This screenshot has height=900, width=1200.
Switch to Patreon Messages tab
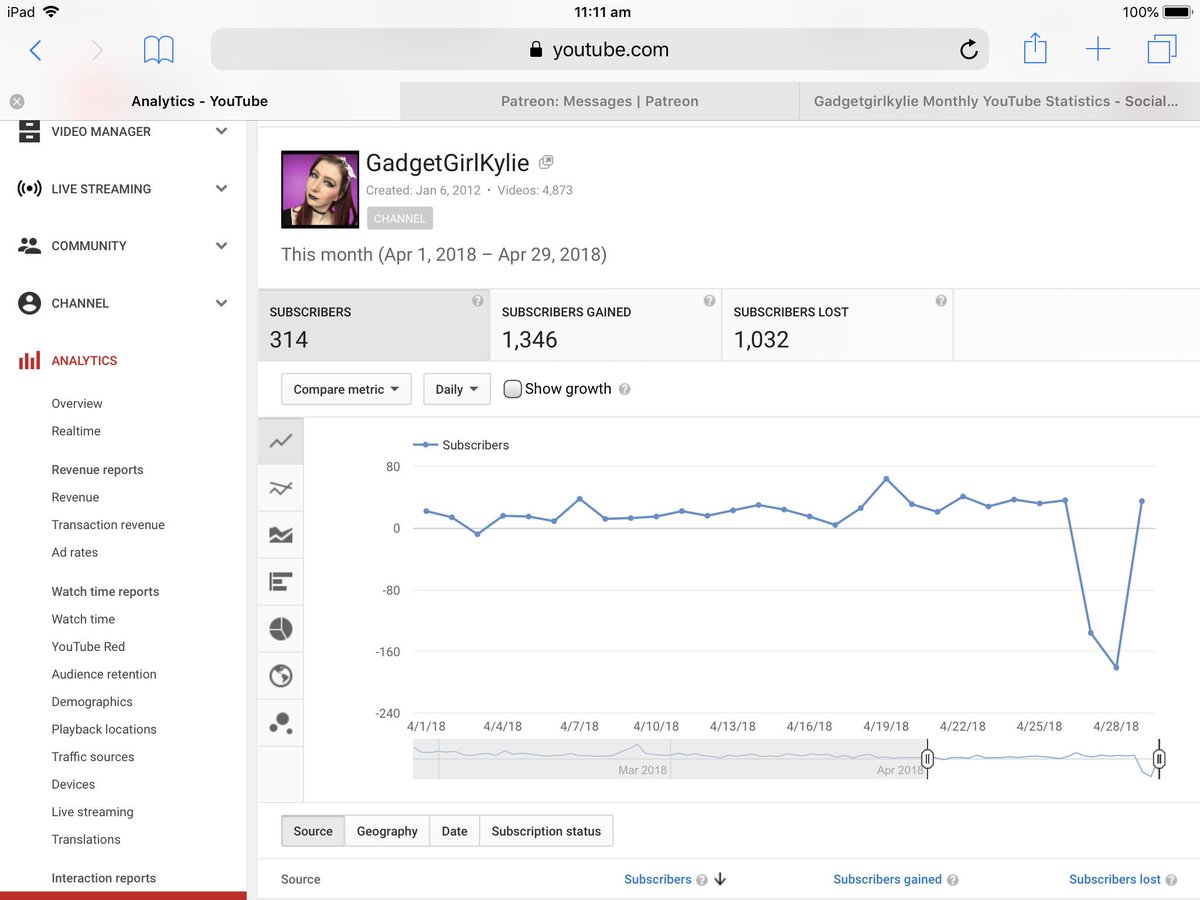[600, 101]
